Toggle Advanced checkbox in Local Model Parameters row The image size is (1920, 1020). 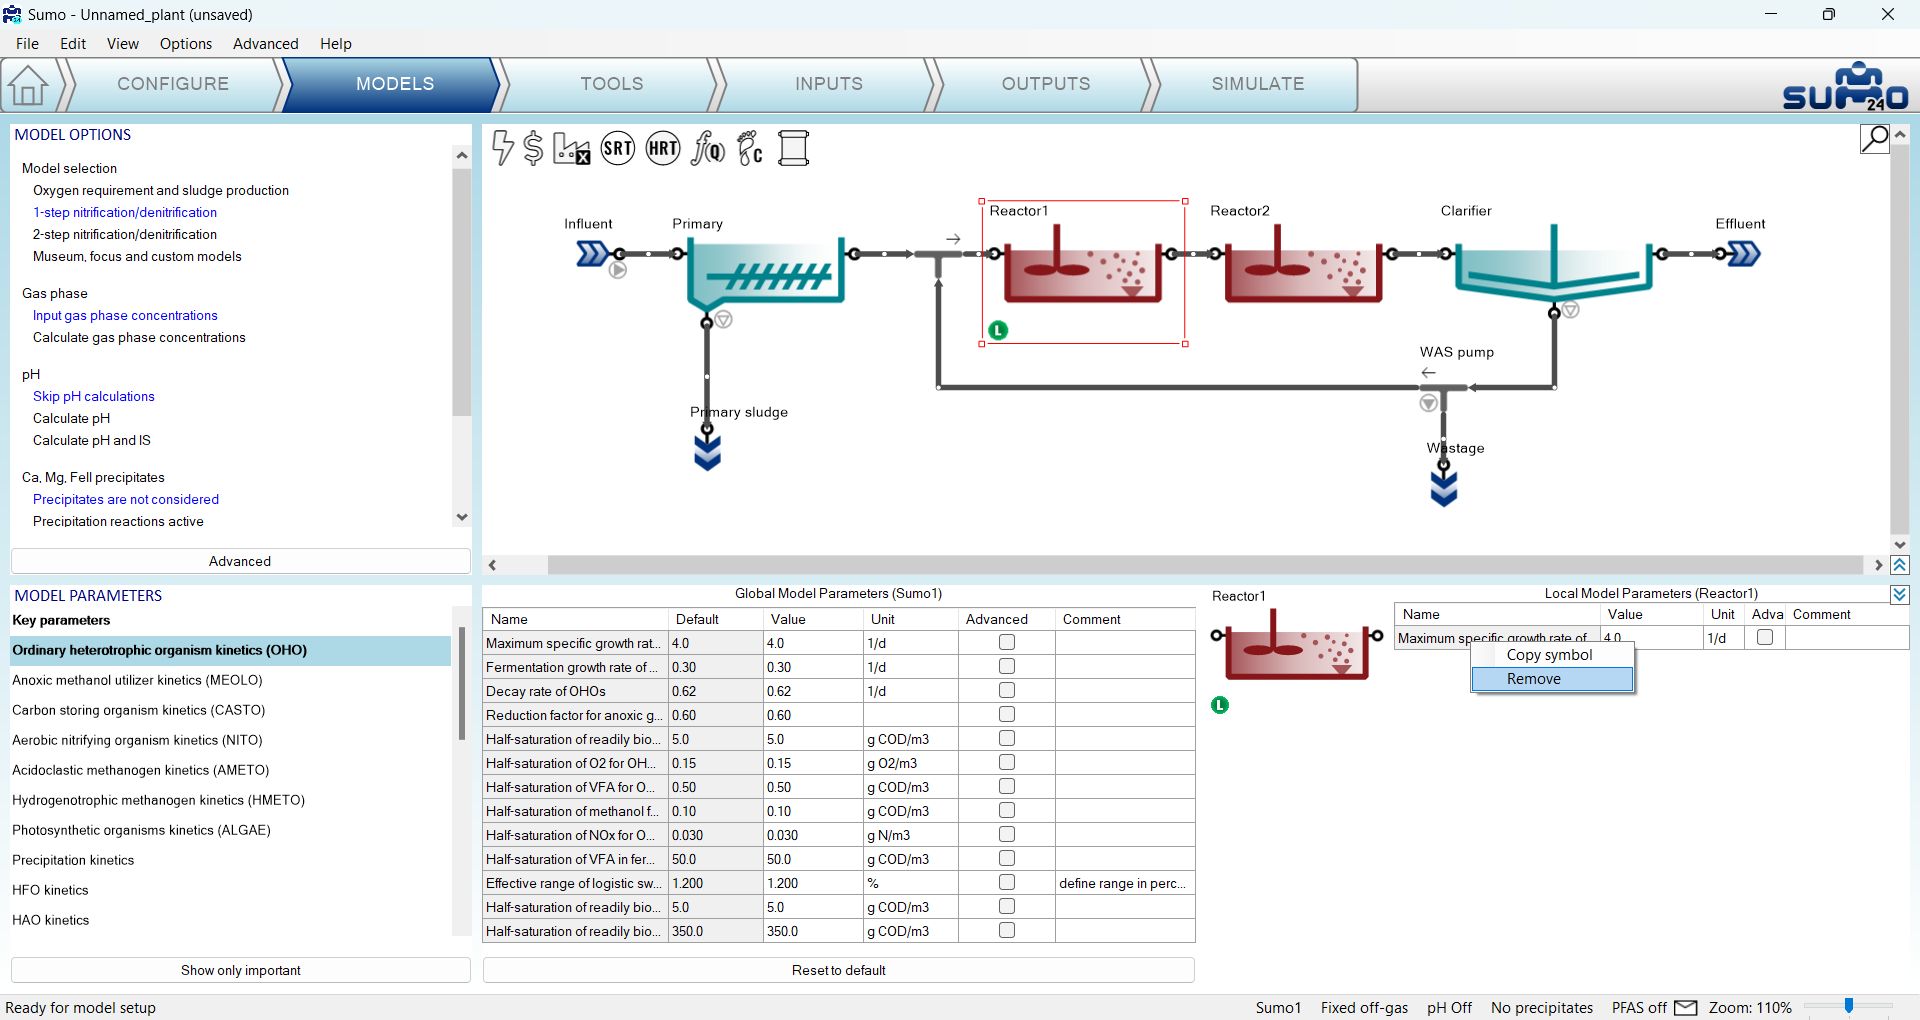tap(1765, 637)
